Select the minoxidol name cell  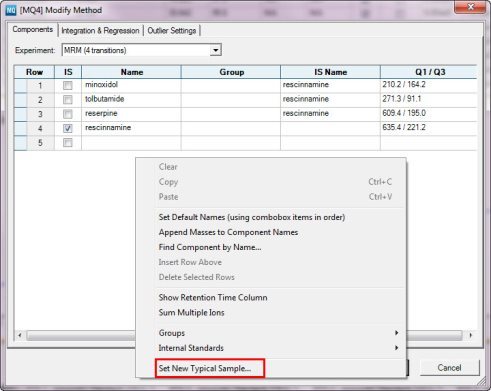(x=131, y=85)
